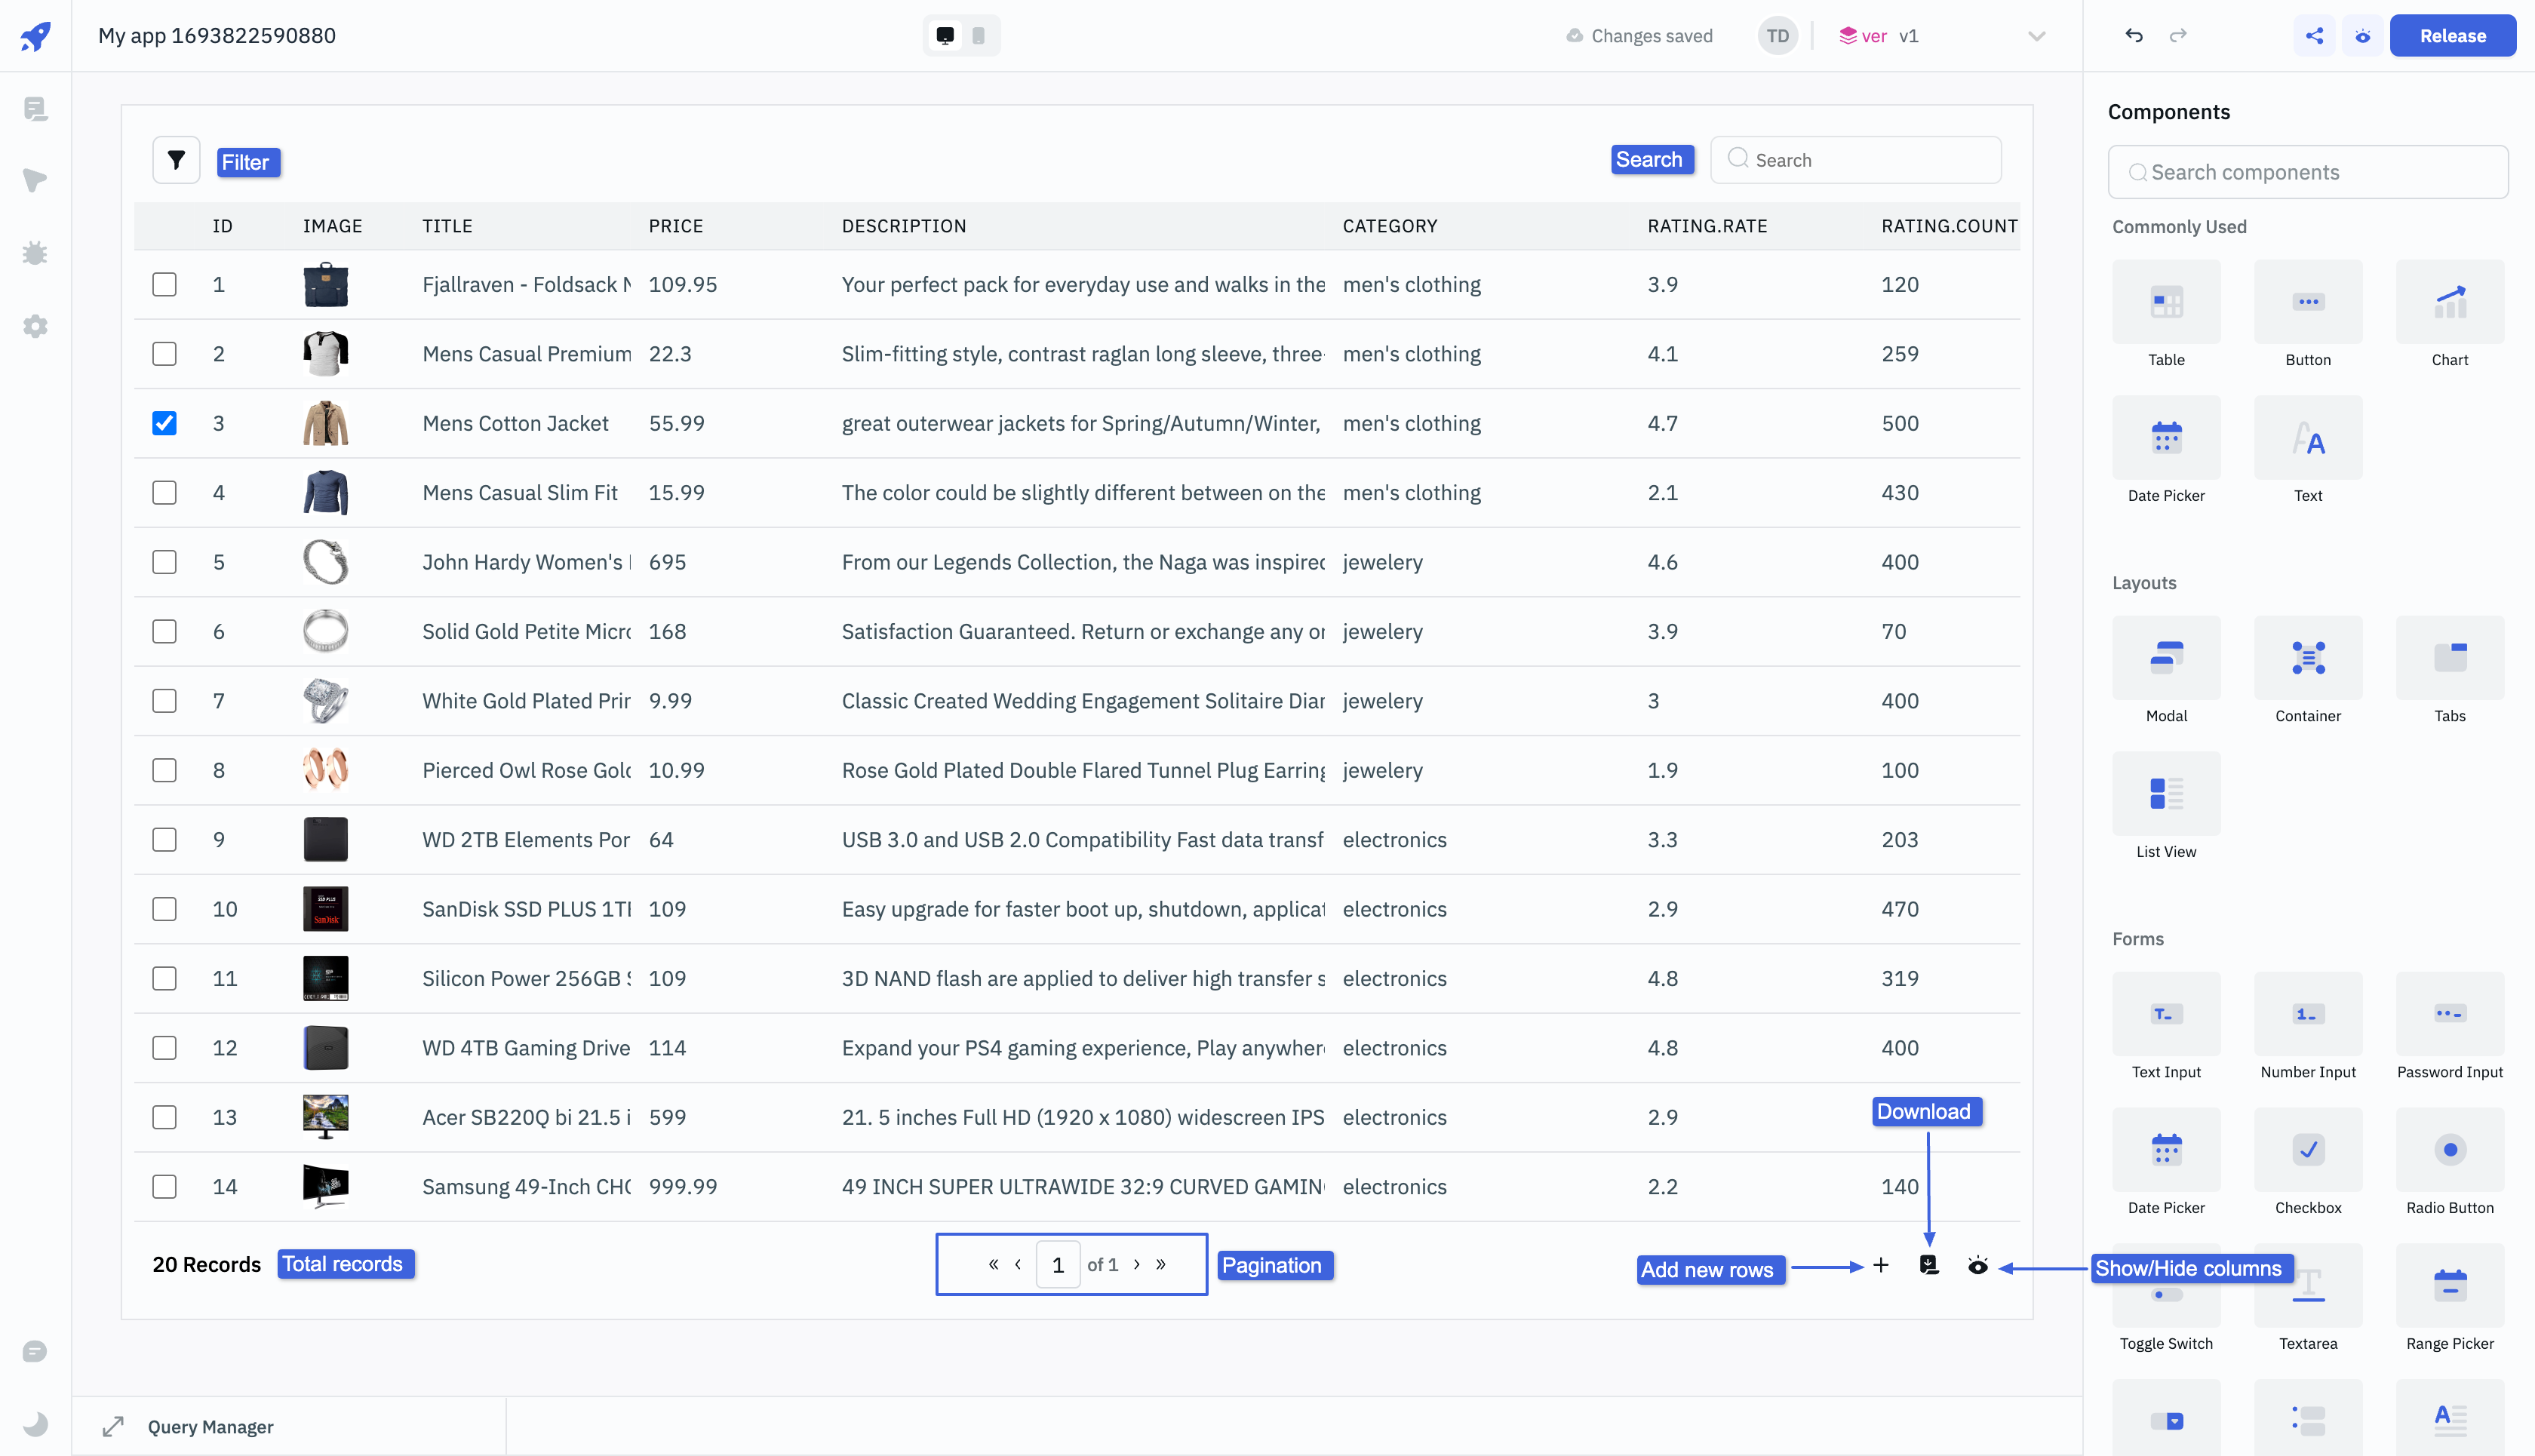Click the table download icon
2535x1456 pixels.
pos(1929,1265)
